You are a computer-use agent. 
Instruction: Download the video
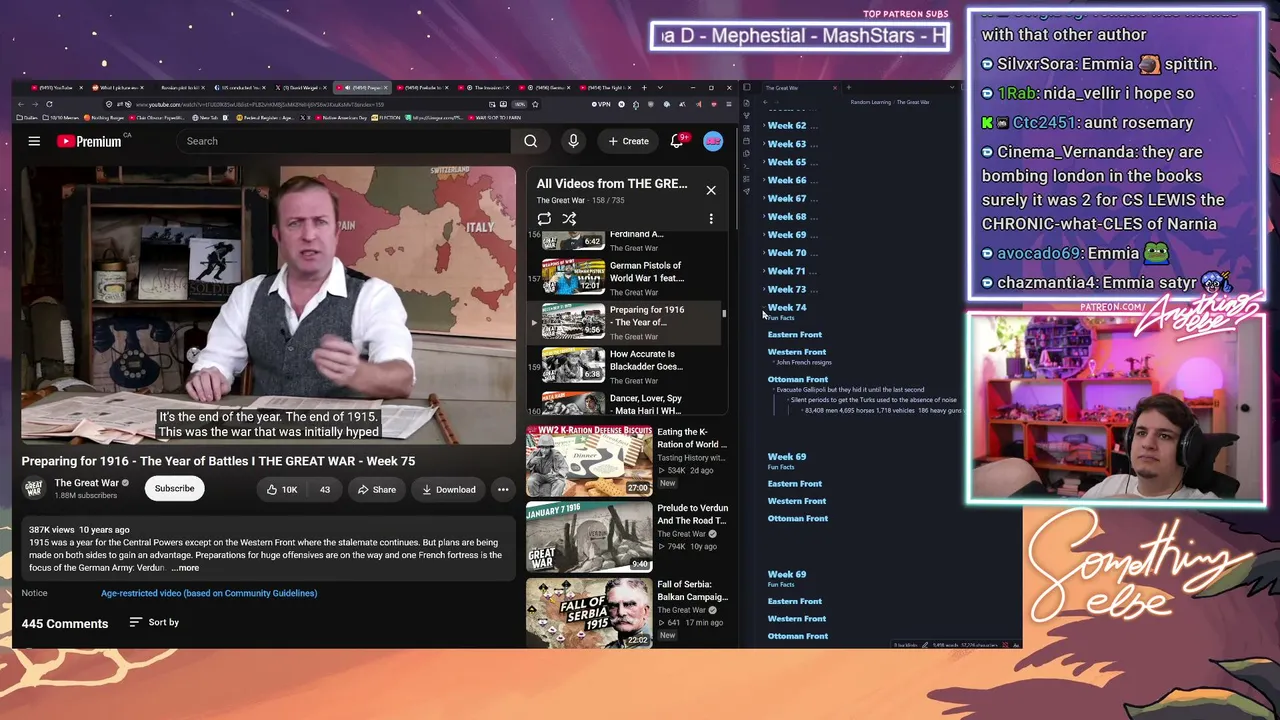tap(448, 489)
